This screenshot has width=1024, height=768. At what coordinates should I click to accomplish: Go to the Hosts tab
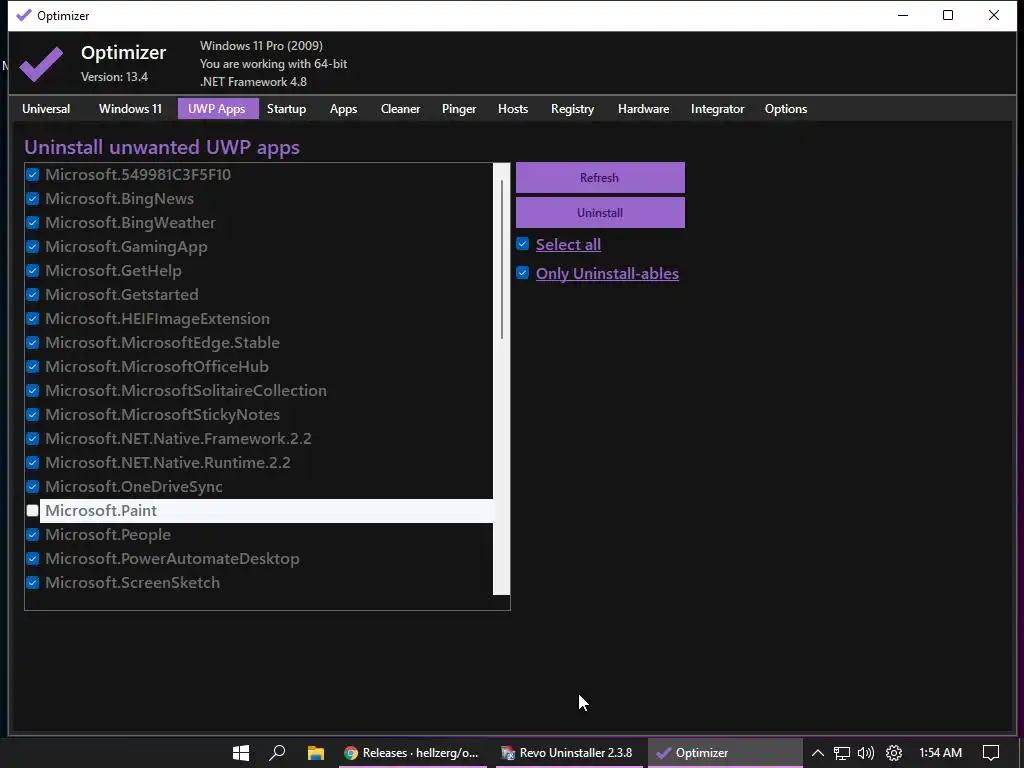click(513, 109)
